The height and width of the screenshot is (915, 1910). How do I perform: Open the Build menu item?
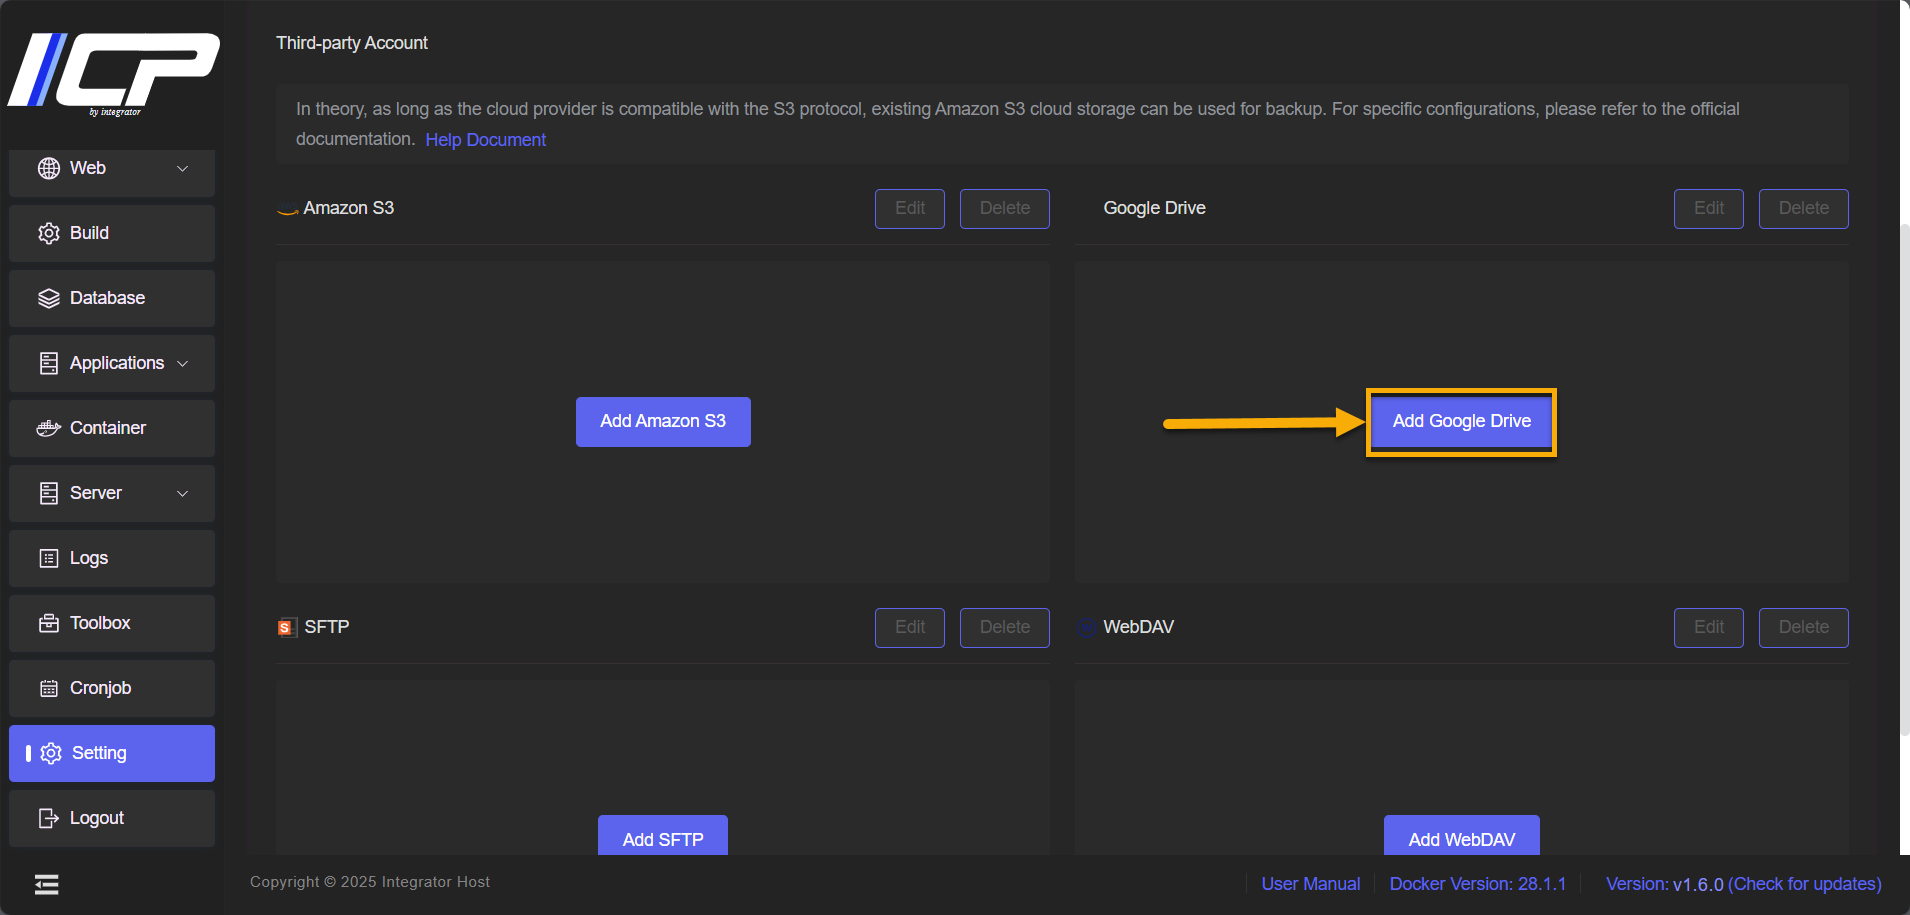[112, 233]
